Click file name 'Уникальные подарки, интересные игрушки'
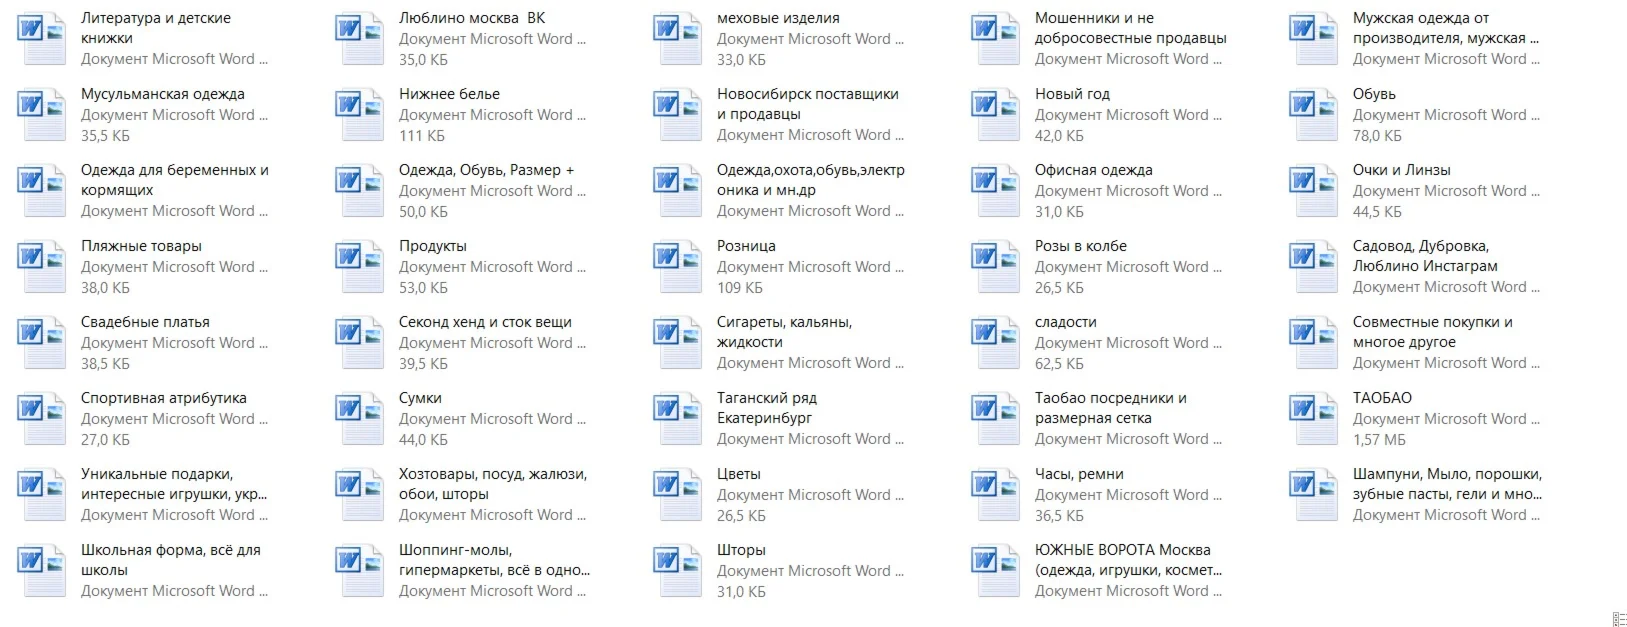Image resolution: width=1627 pixels, height=627 pixels. tap(174, 484)
